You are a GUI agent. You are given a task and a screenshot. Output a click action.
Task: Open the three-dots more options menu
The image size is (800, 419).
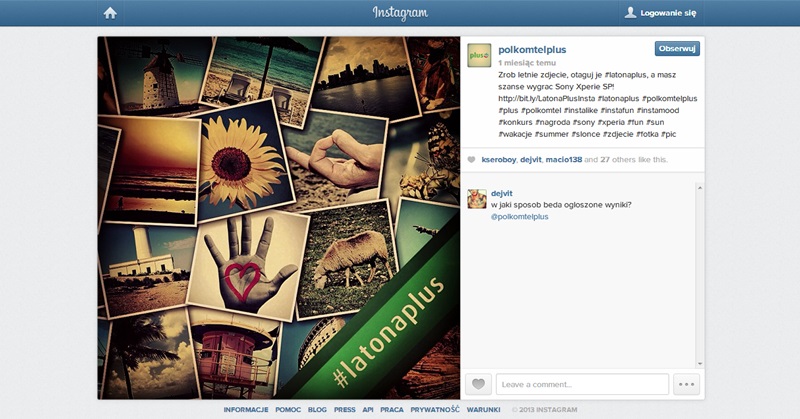point(686,384)
